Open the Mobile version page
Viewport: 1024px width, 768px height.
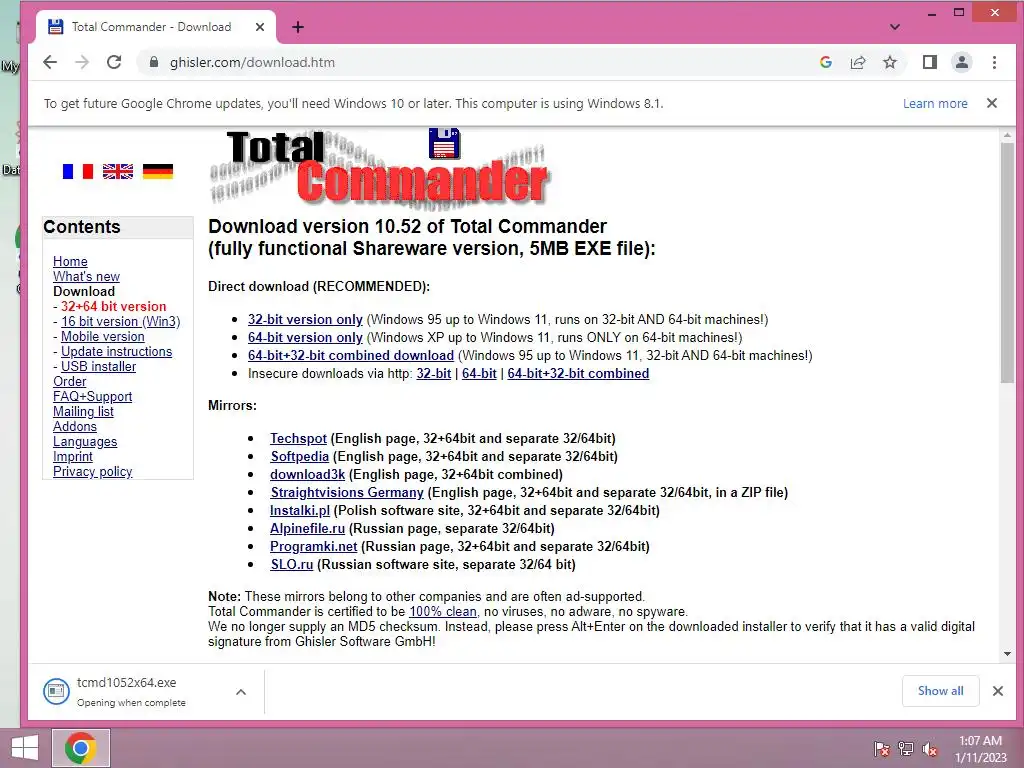click(103, 336)
